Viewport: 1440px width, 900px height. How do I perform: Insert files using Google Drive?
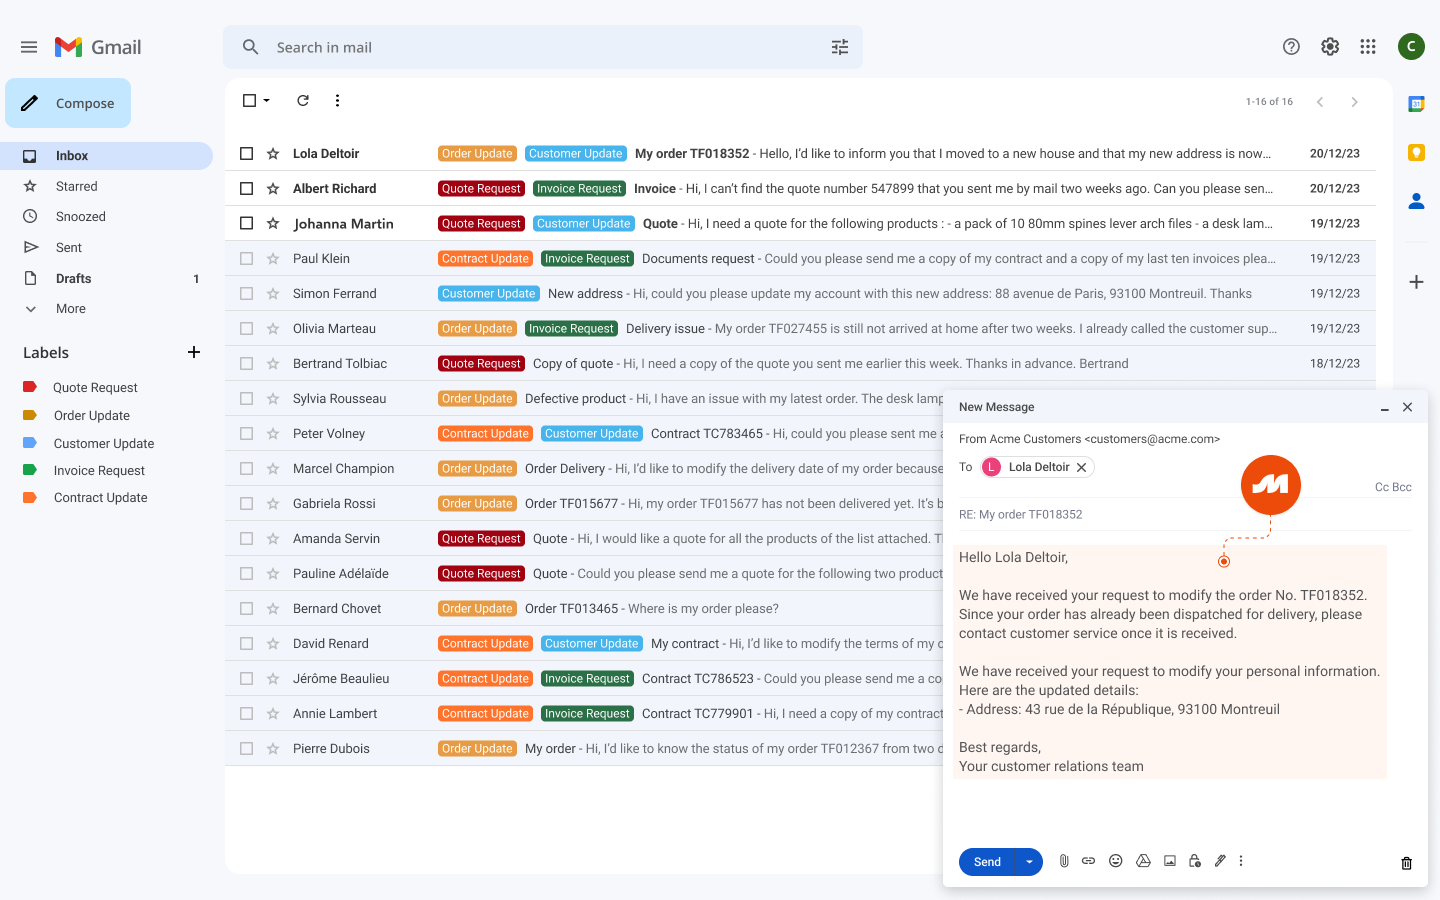coord(1143,861)
